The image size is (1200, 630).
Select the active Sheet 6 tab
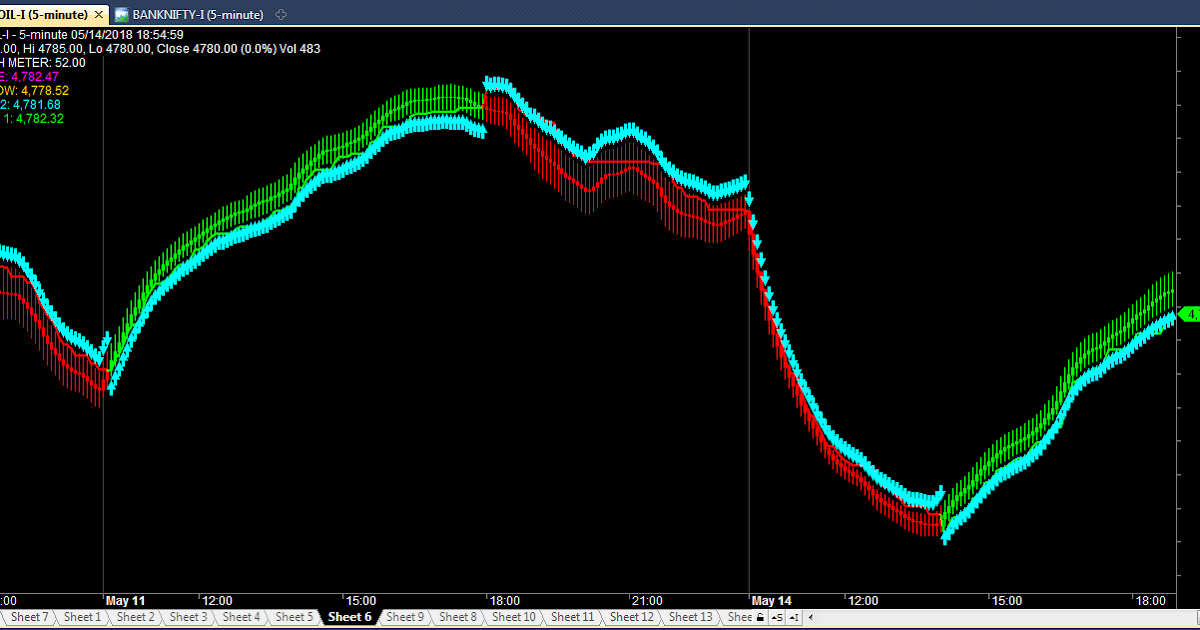[x=350, y=617]
